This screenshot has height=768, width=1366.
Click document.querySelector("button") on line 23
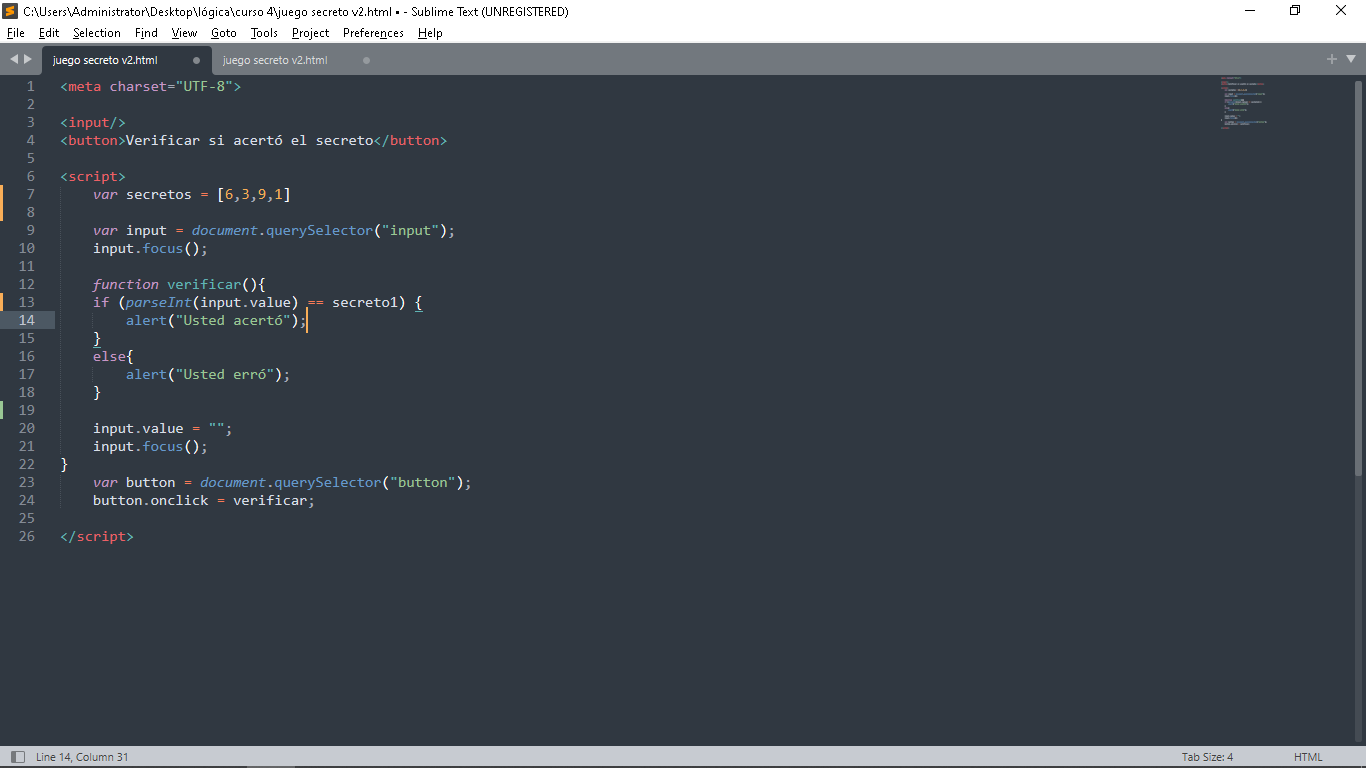coord(332,482)
